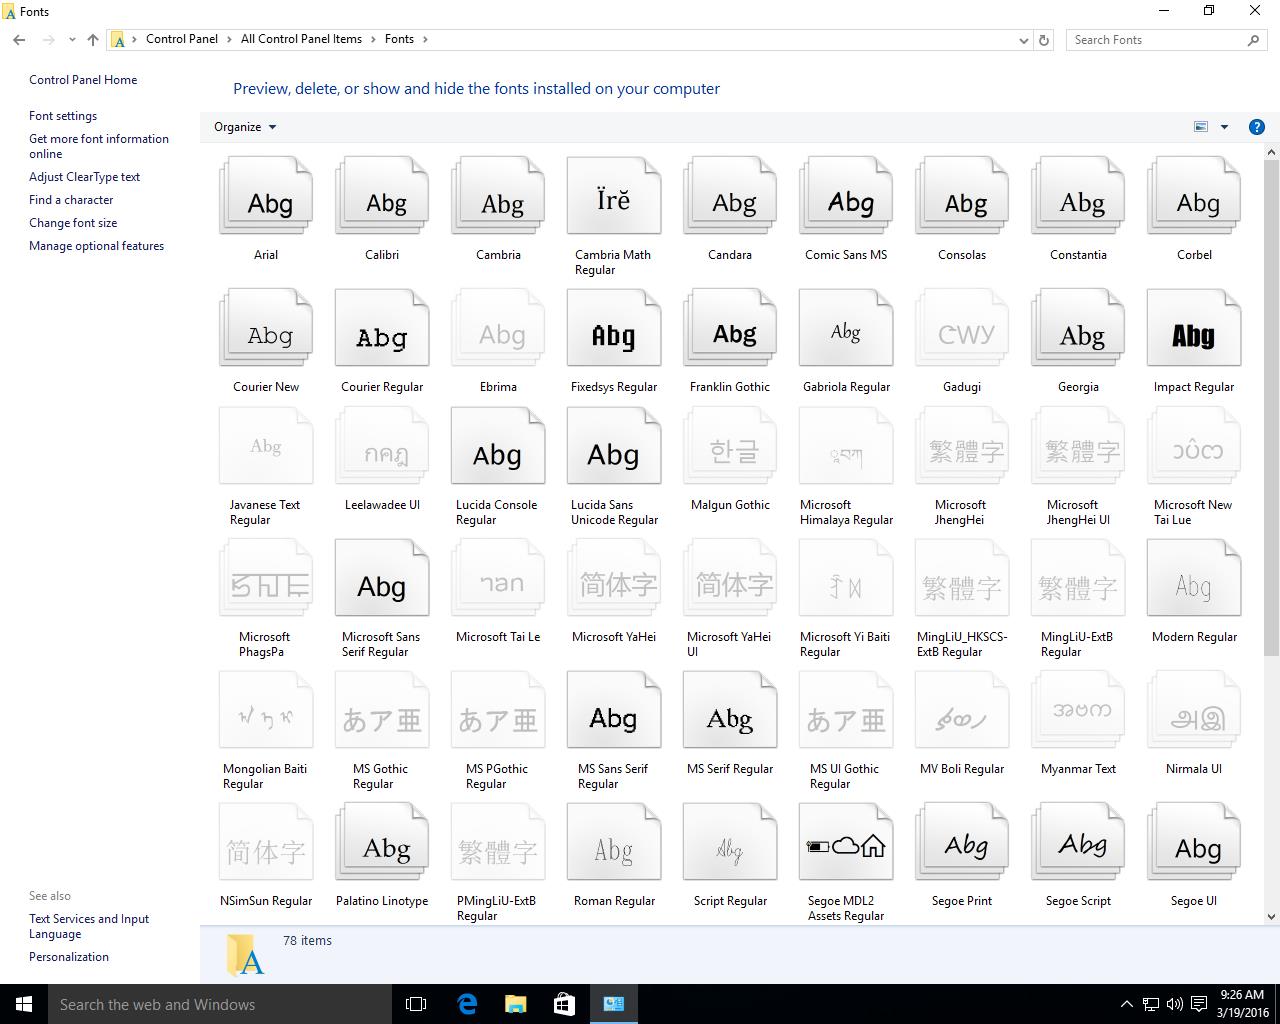Viewport: 1280px width, 1024px height.
Task: Select the Consolas font icon
Action: point(962,196)
